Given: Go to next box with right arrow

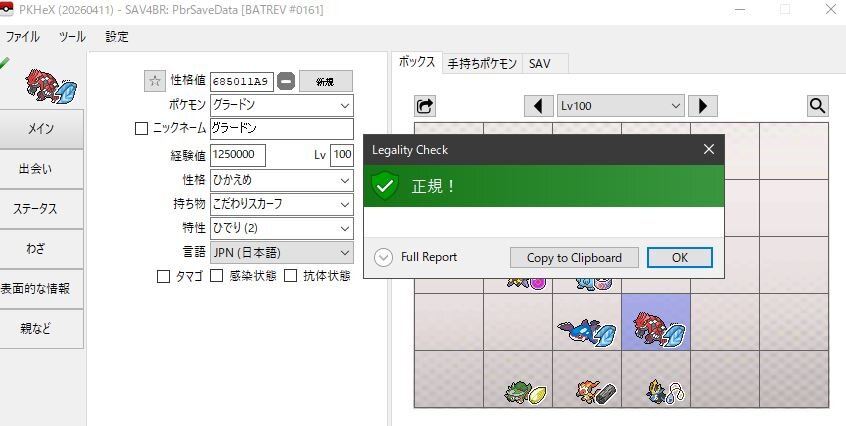Looking at the screenshot, I should click(702, 106).
